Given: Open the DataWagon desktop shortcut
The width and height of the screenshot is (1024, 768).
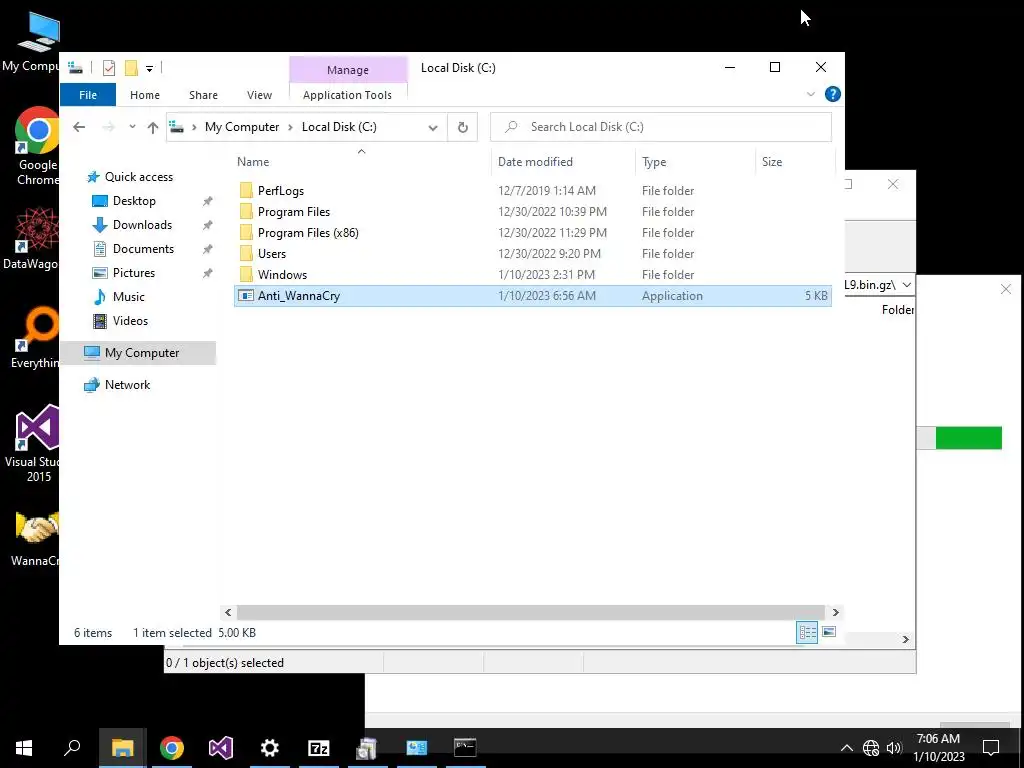Looking at the screenshot, I should coord(31,239).
